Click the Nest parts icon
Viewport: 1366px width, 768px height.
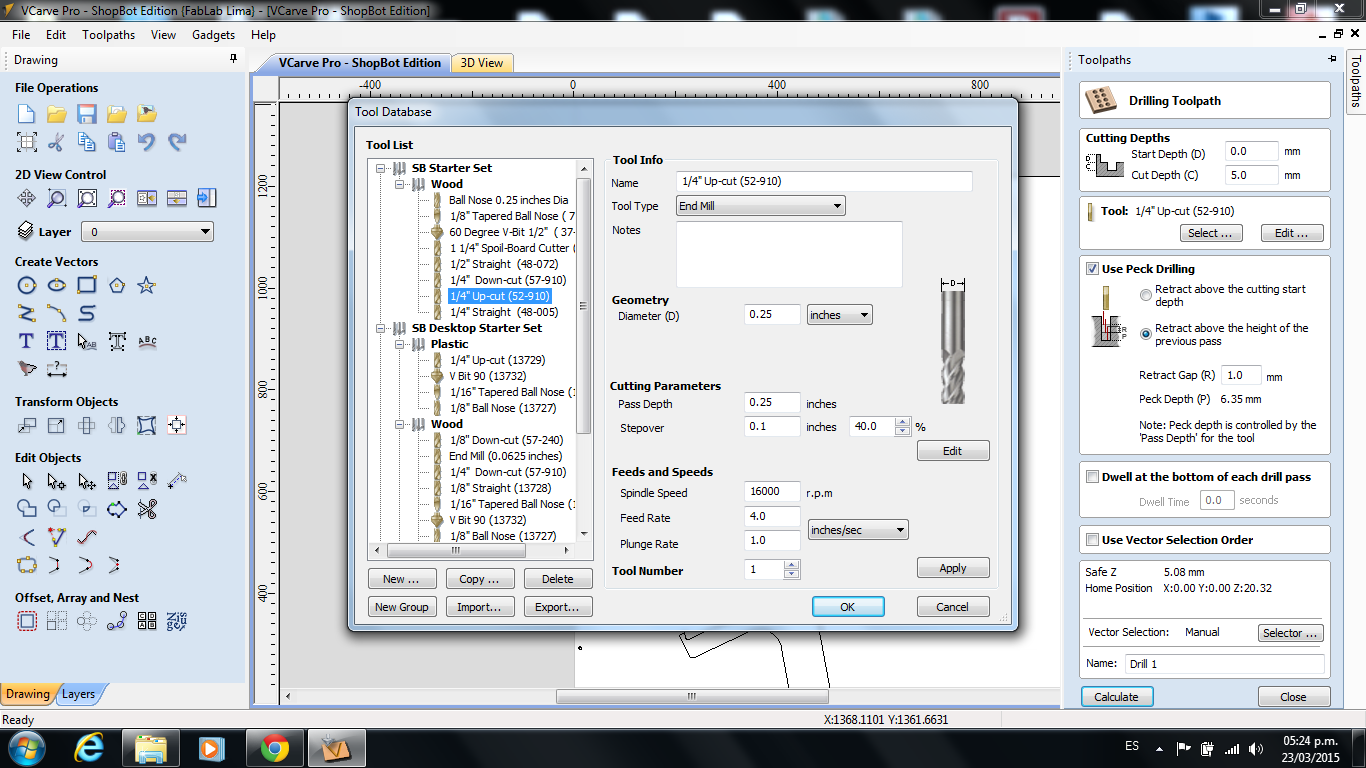(x=177, y=621)
